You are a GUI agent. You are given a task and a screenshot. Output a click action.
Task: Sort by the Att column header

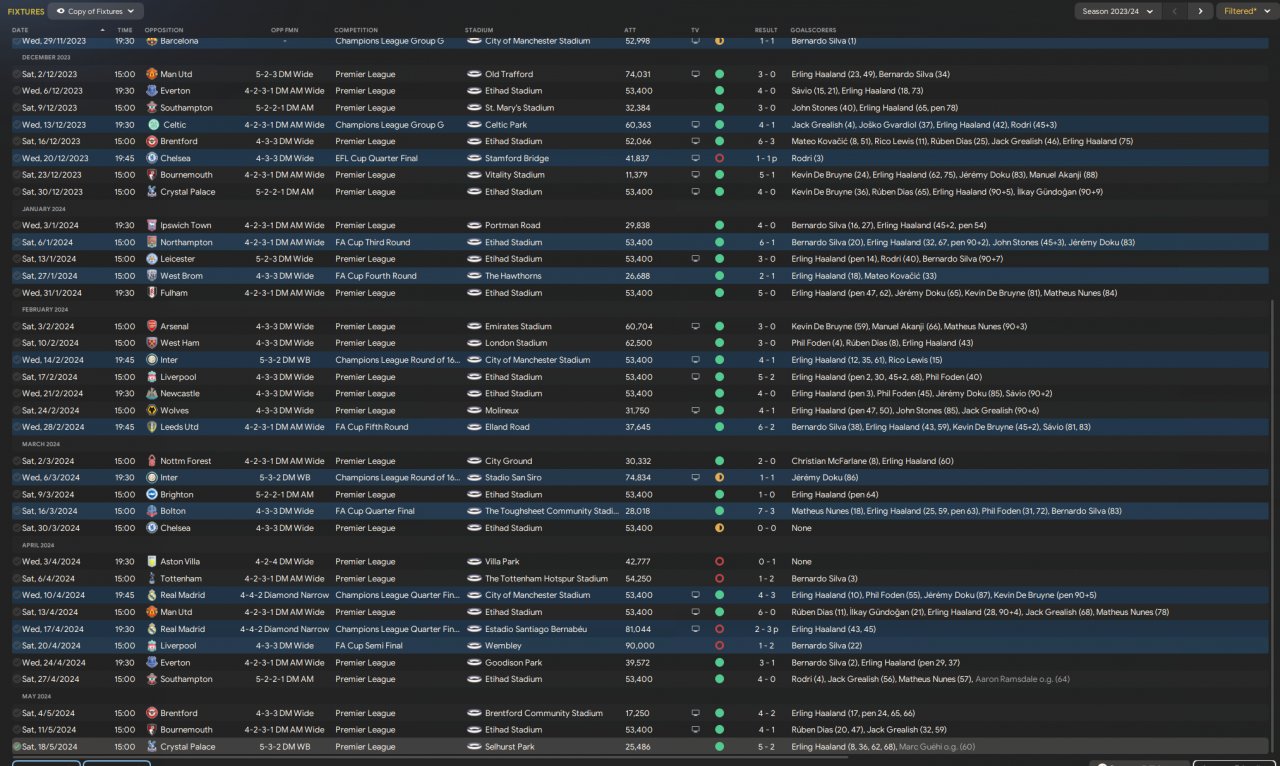pos(630,30)
